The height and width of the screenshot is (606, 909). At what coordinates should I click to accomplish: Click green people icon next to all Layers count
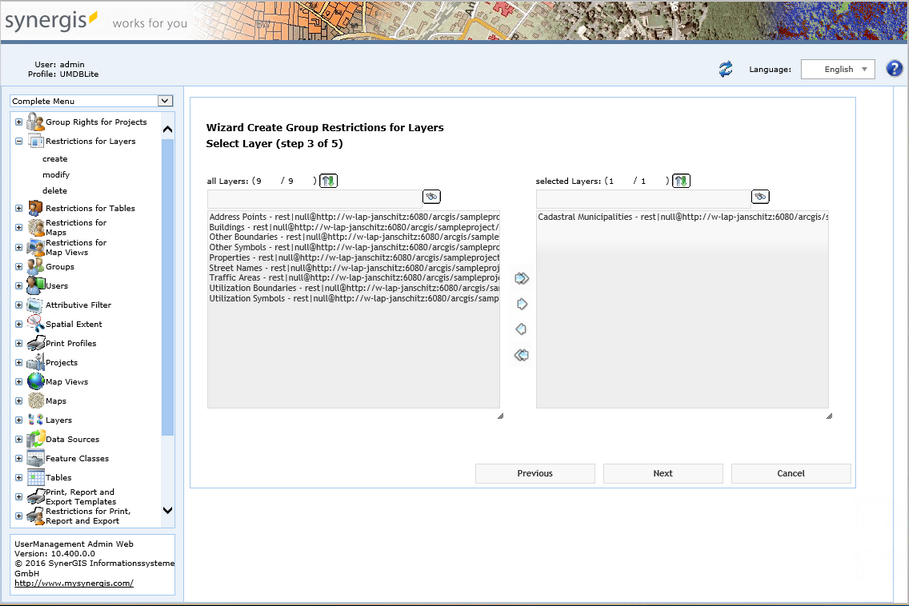[x=328, y=181]
